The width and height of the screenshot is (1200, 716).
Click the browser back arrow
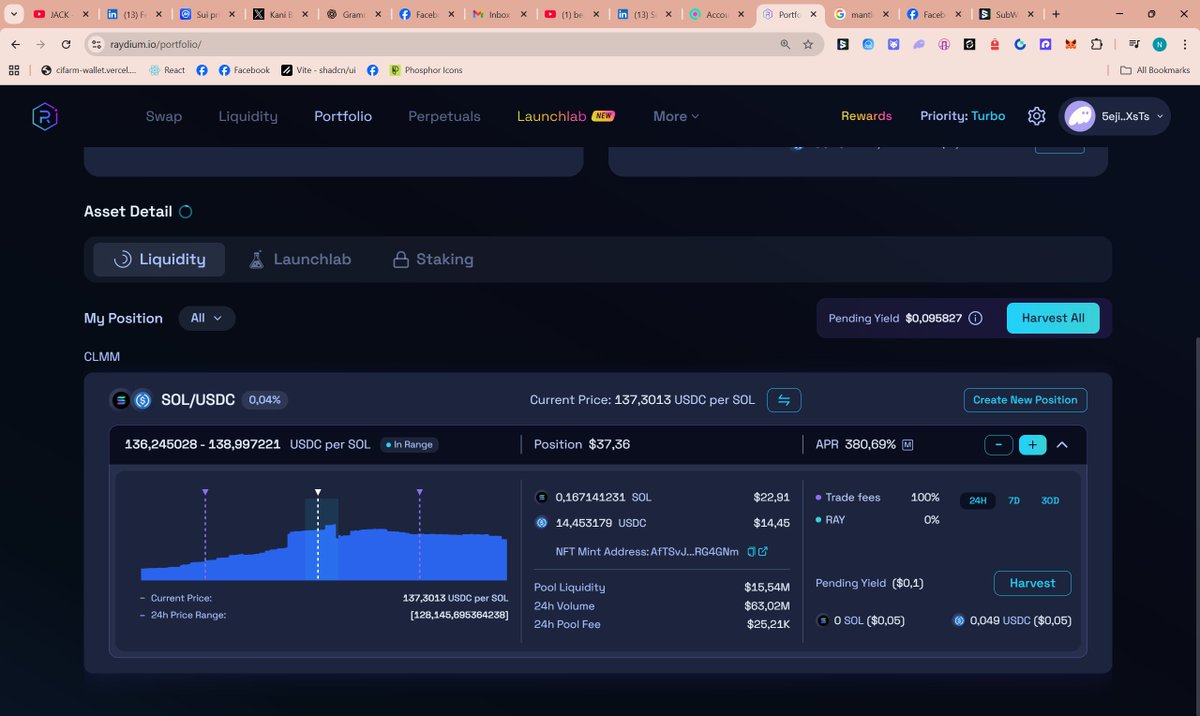pos(16,44)
